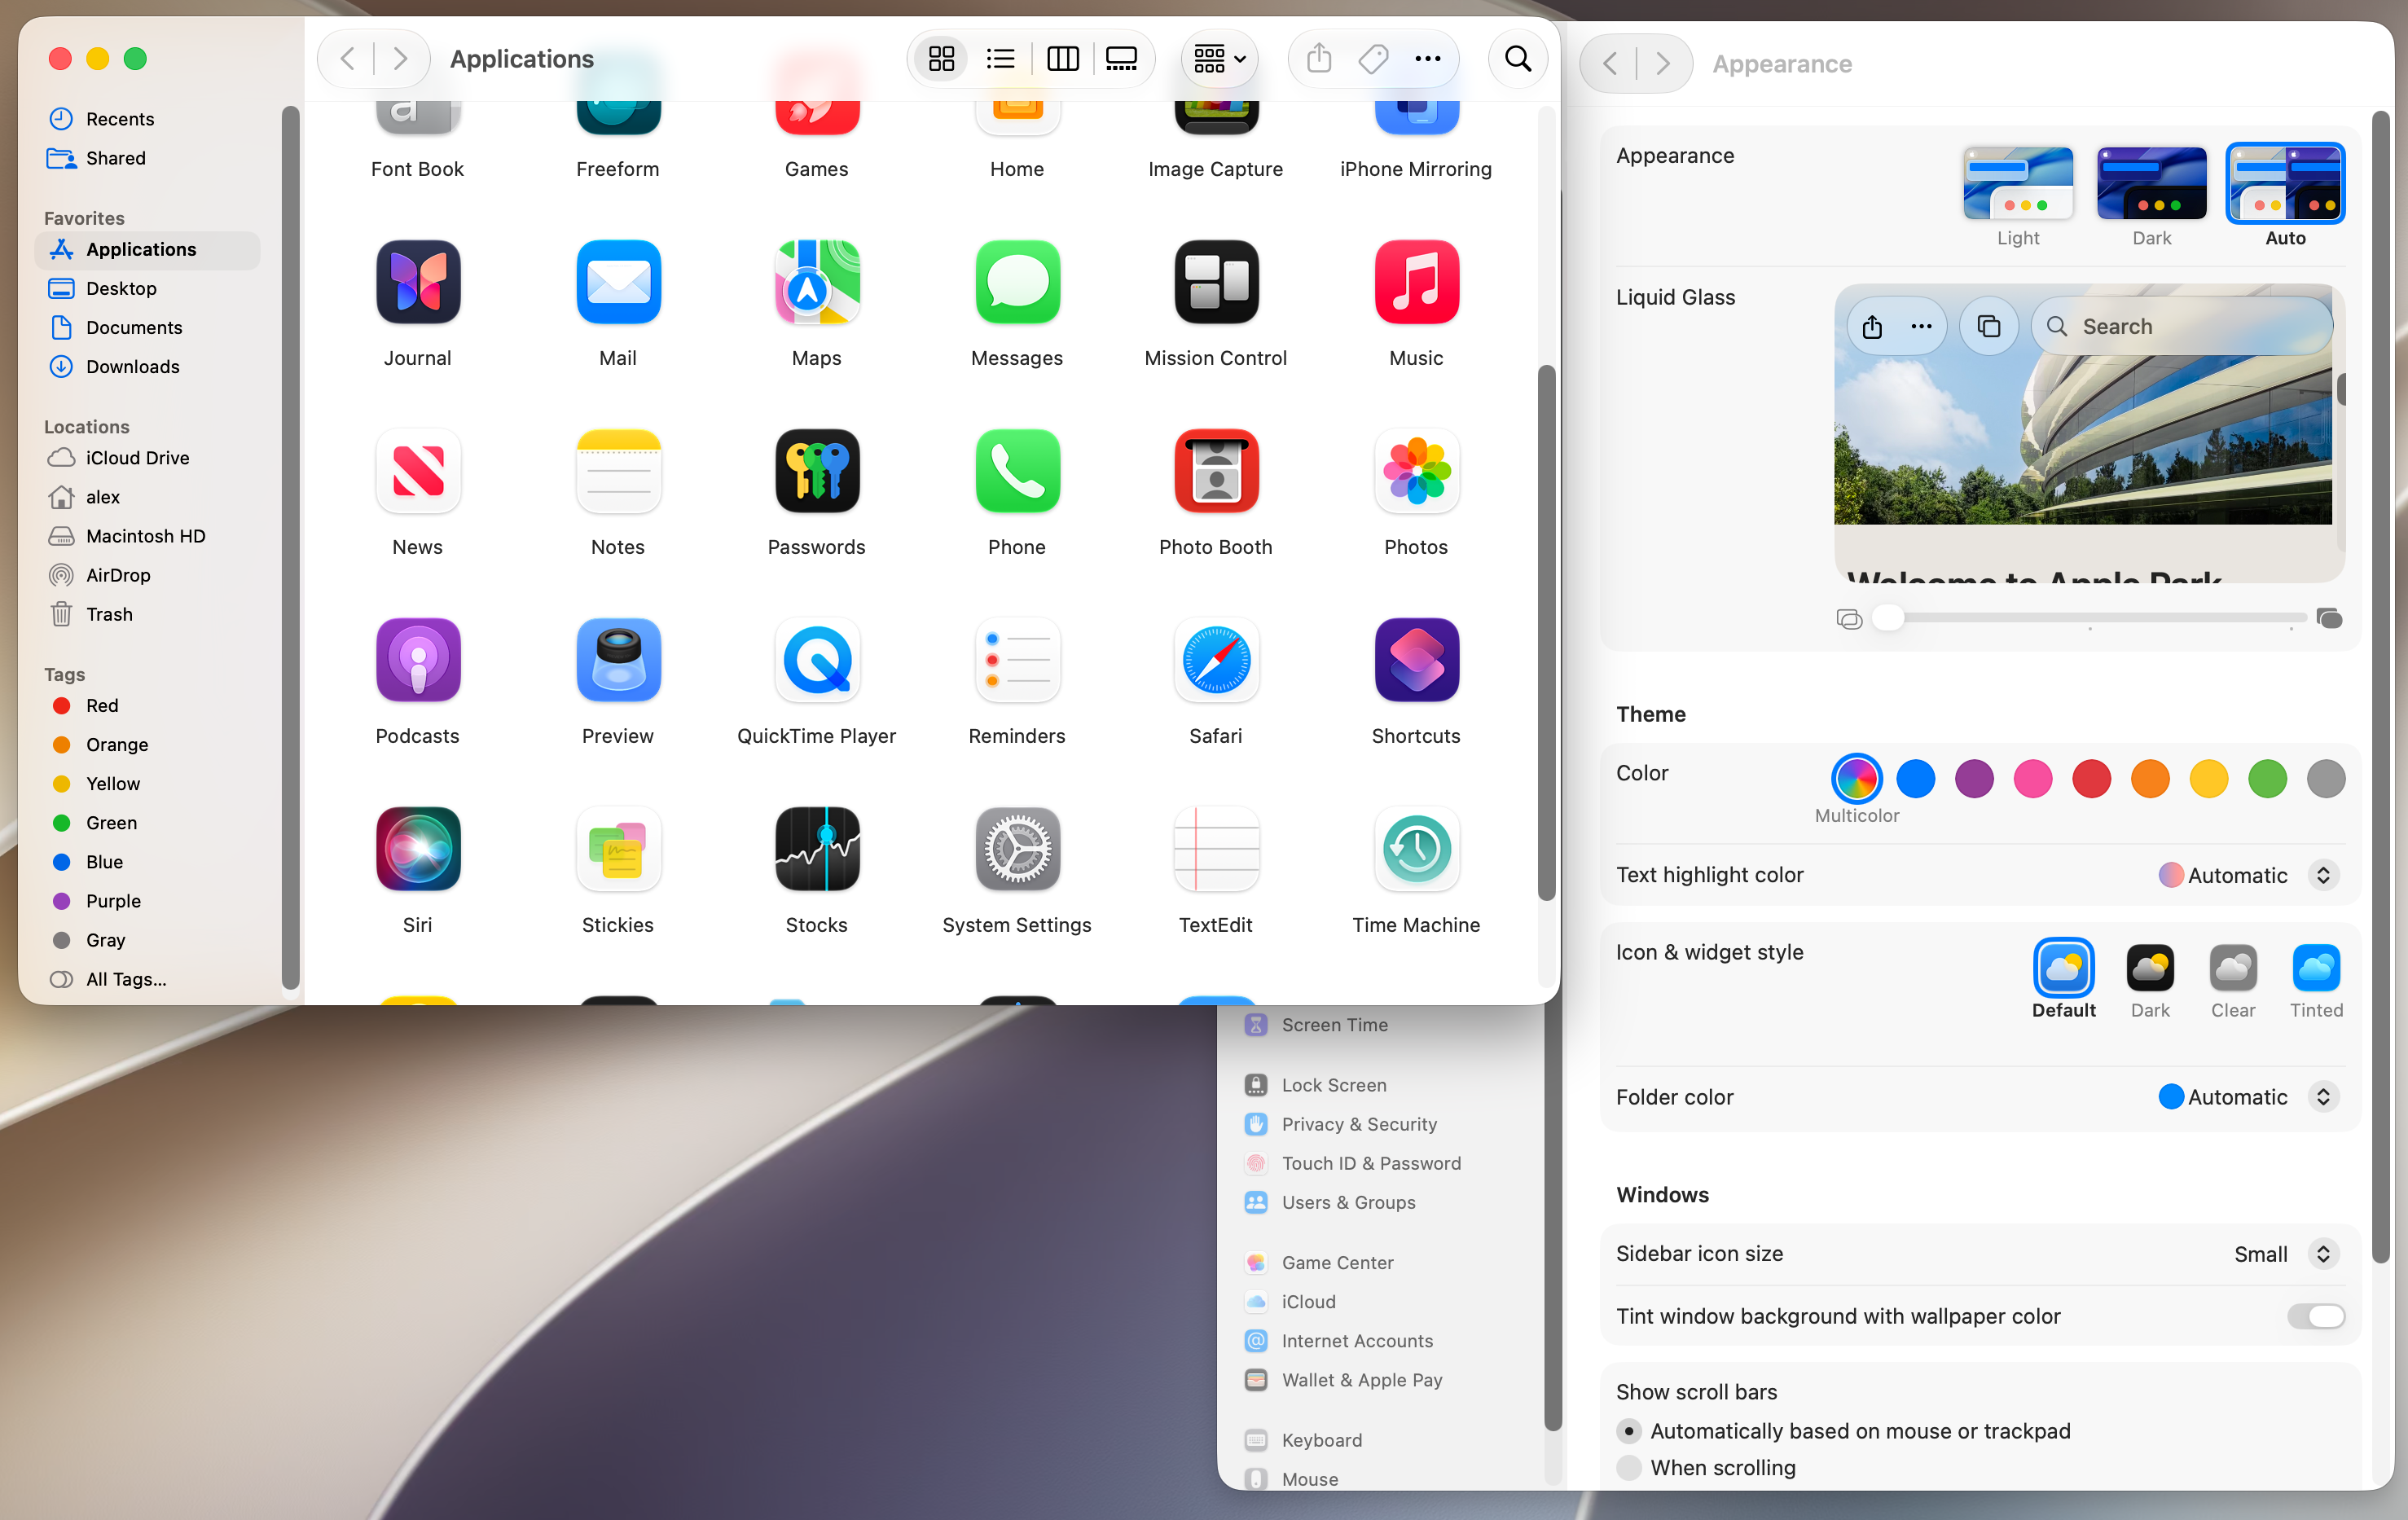
Task: Open the Time Machine app
Action: (1416, 849)
